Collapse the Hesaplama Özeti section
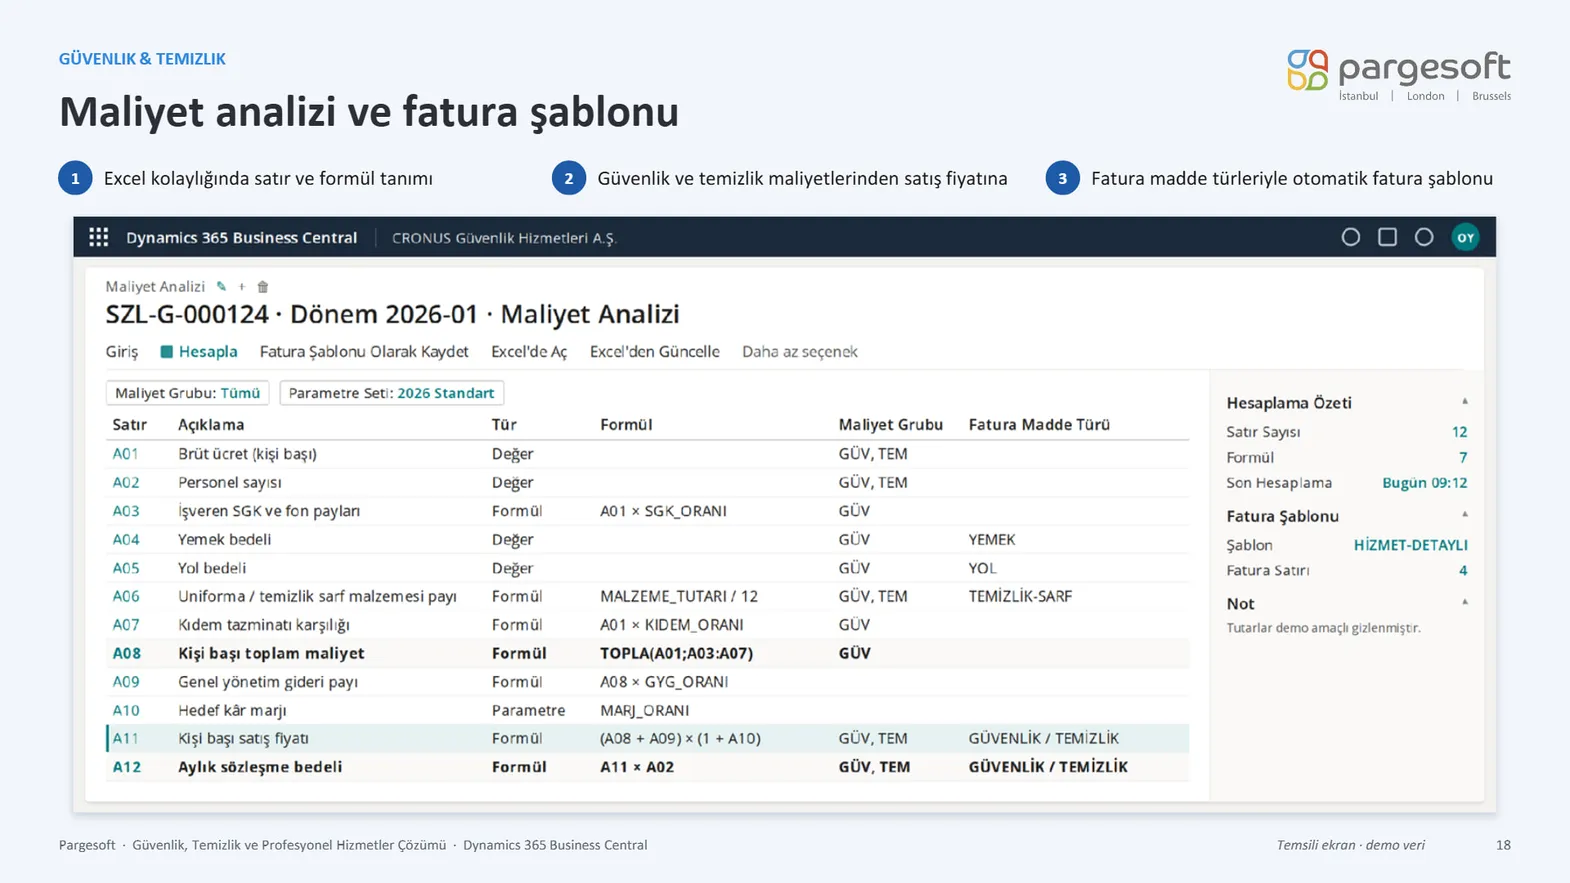Viewport: 1570px width, 883px height. pos(1465,402)
